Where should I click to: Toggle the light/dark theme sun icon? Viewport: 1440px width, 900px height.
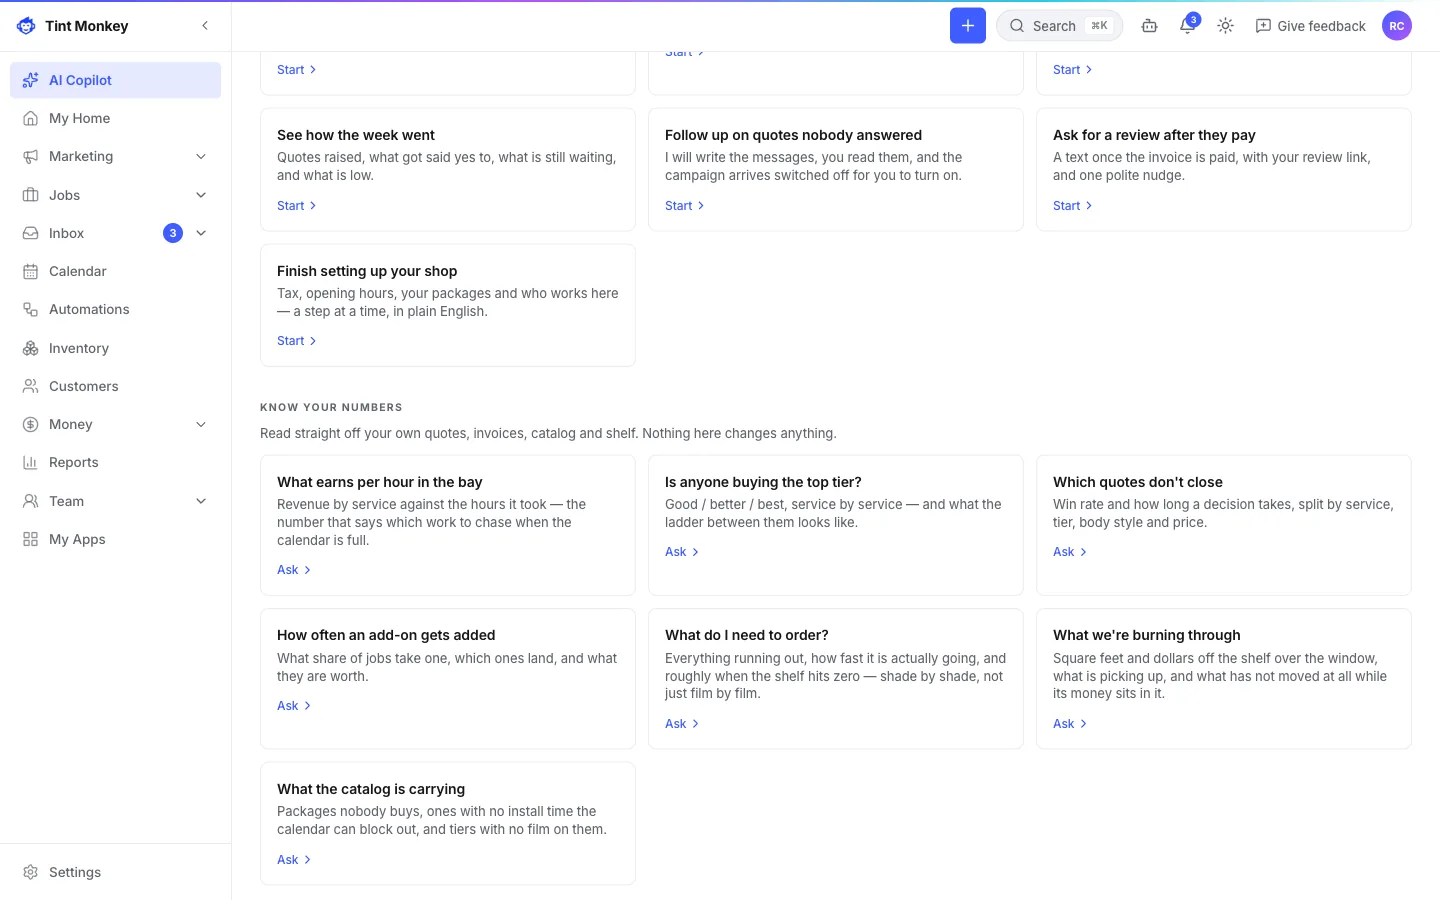pos(1226,26)
